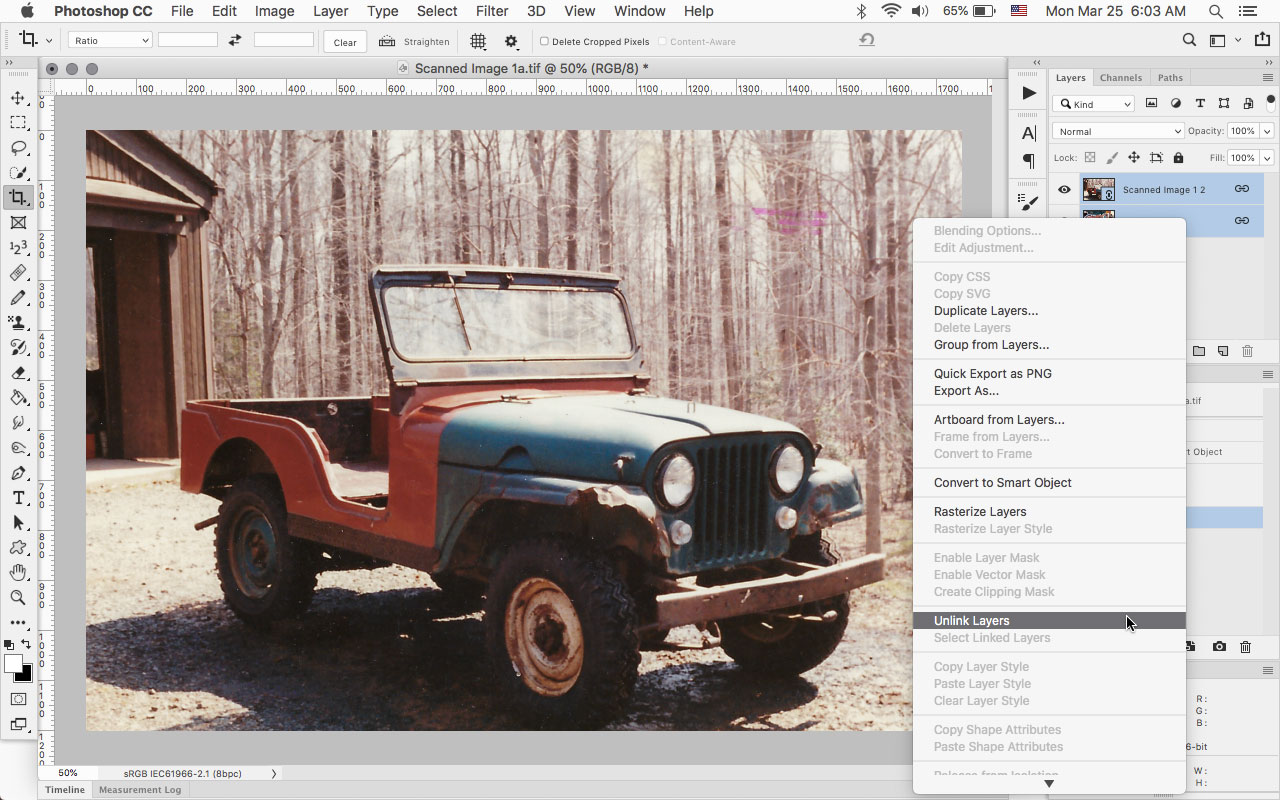Screen dimensions: 1280x800
Task: Create a new layer in Layers panel
Action: [x=1223, y=351]
